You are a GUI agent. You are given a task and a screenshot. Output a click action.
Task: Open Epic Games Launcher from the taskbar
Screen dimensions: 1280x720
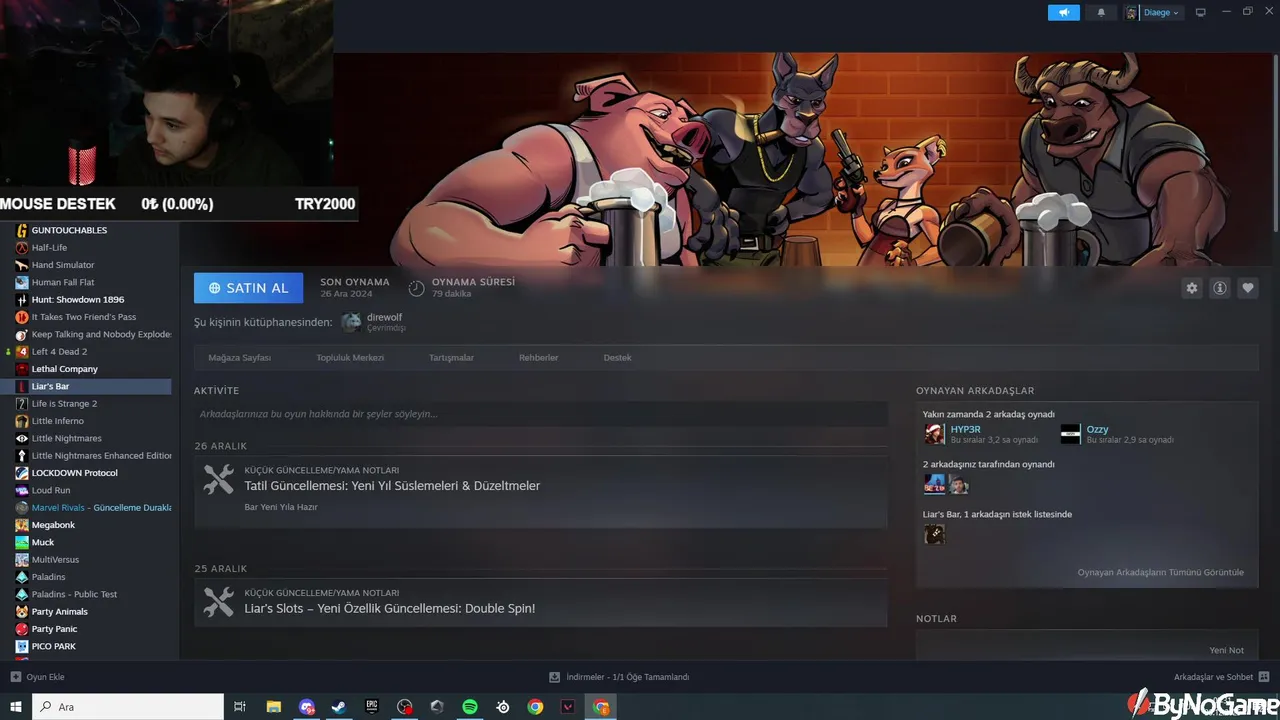pos(372,707)
